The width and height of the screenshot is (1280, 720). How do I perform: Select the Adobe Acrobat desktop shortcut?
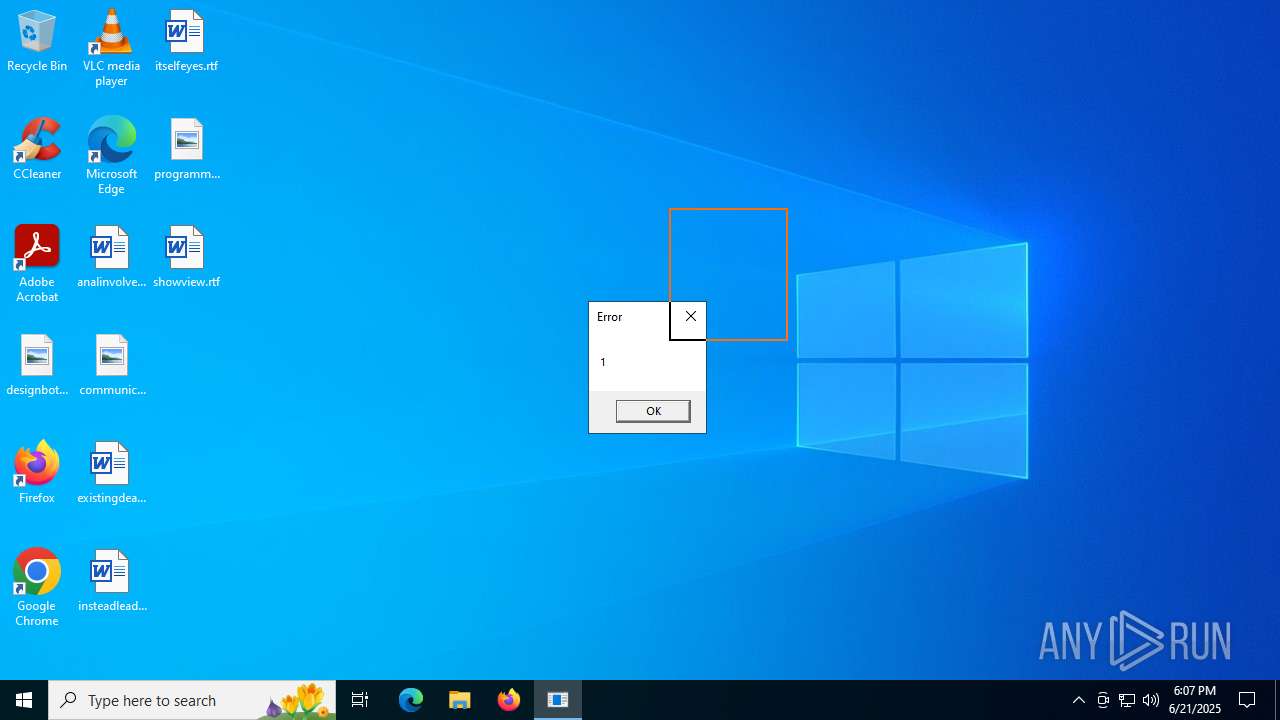pyautogui.click(x=37, y=264)
